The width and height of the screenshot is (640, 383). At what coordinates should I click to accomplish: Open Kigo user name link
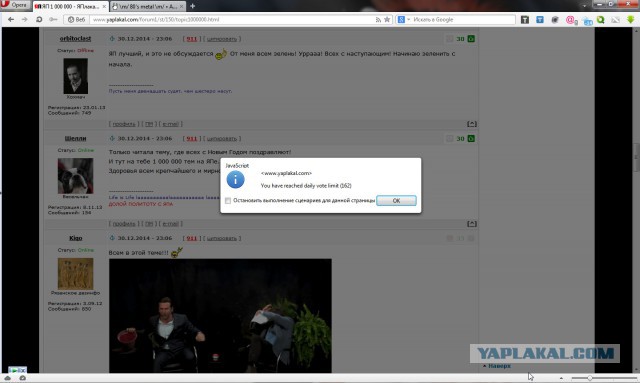tap(76, 238)
